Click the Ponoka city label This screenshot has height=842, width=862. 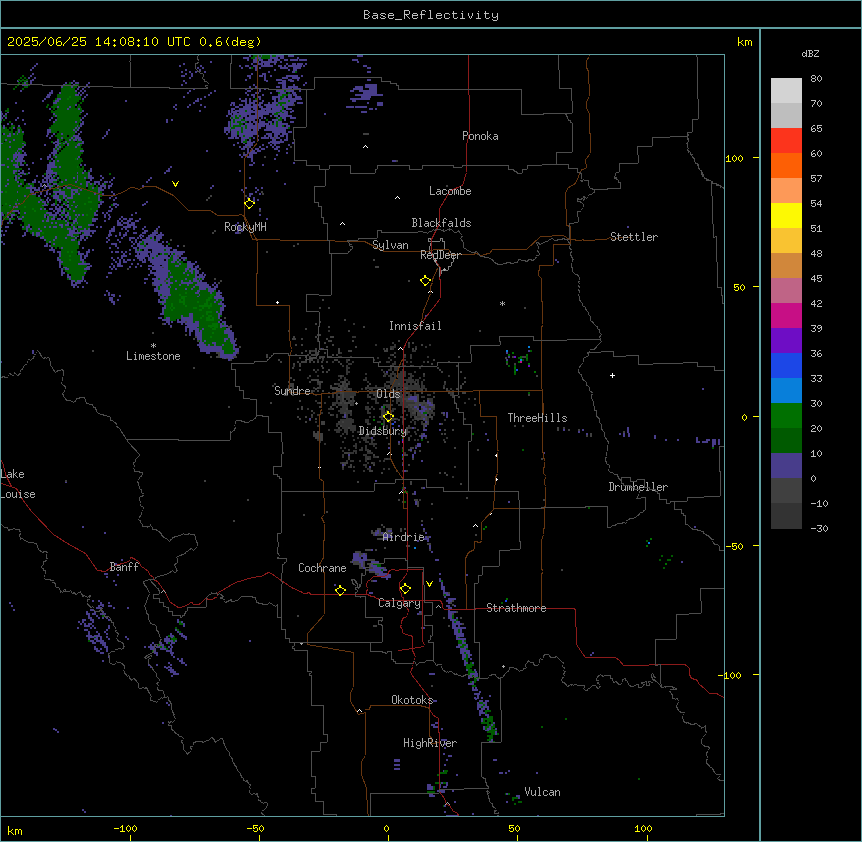click(x=480, y=136)
